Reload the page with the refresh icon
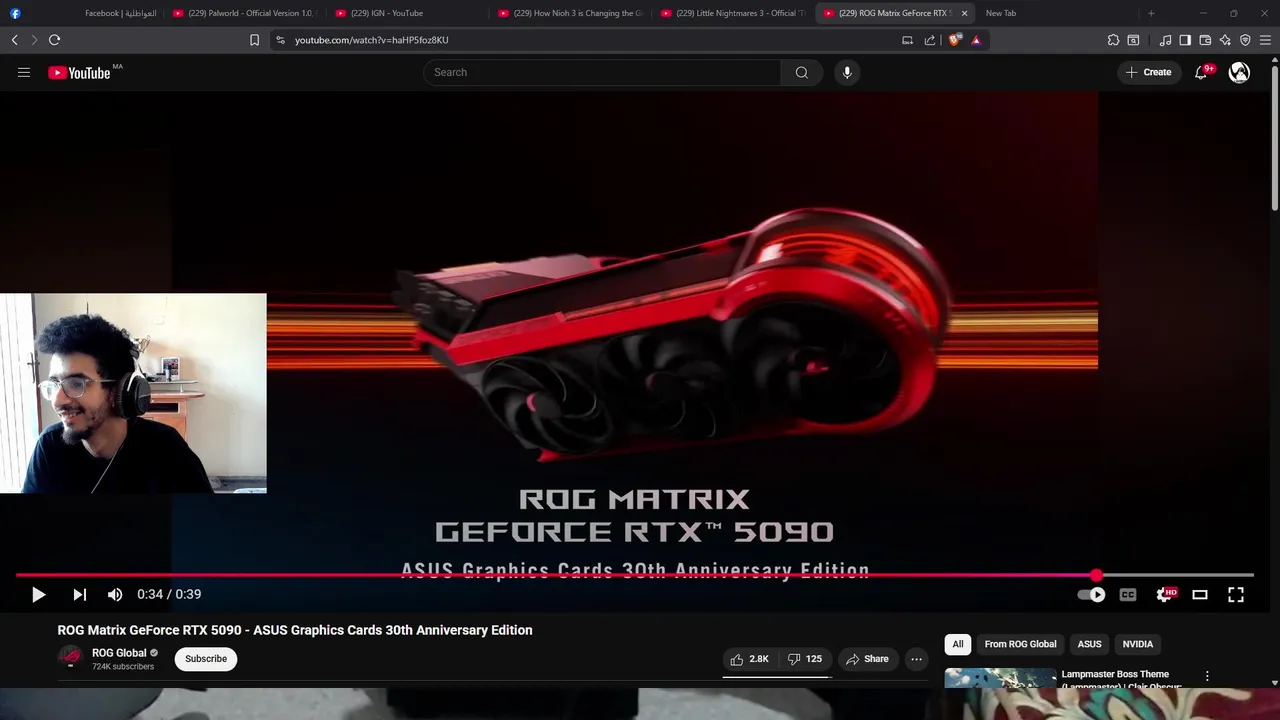1280x720 pixels. 54,40
